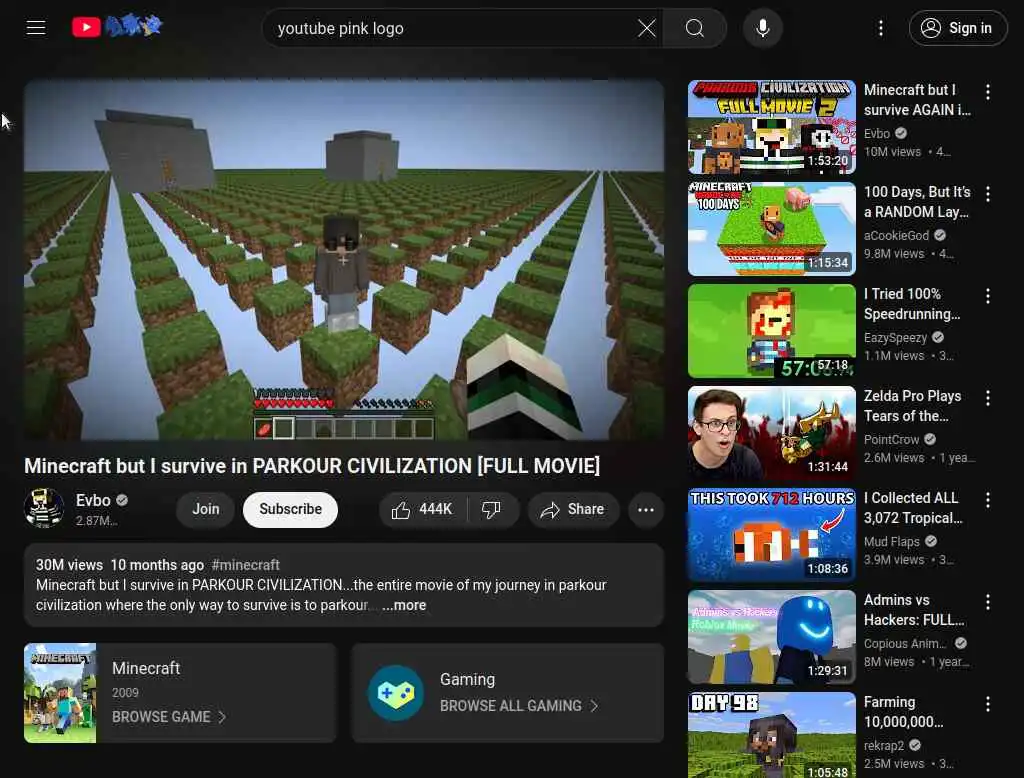Open the Gaming category icon
Image resolution: width=1024 pixels, height=778 pixels.
click(396, 692)
